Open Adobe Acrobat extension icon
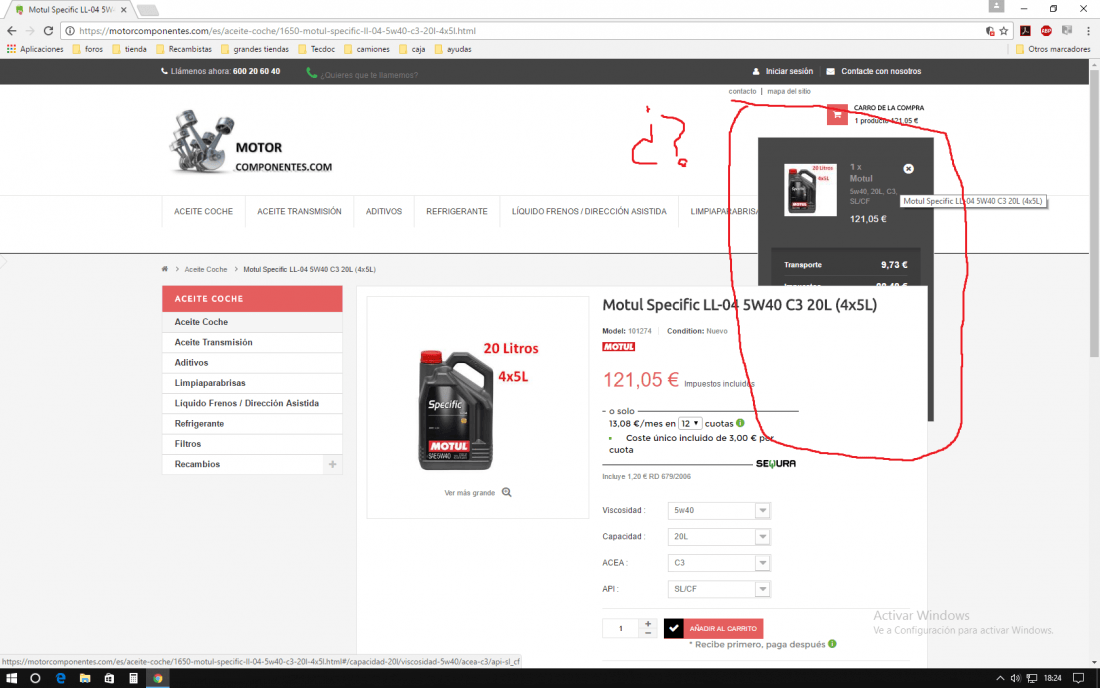This screenshot has width=1100, height=688. coord(1025,31)
